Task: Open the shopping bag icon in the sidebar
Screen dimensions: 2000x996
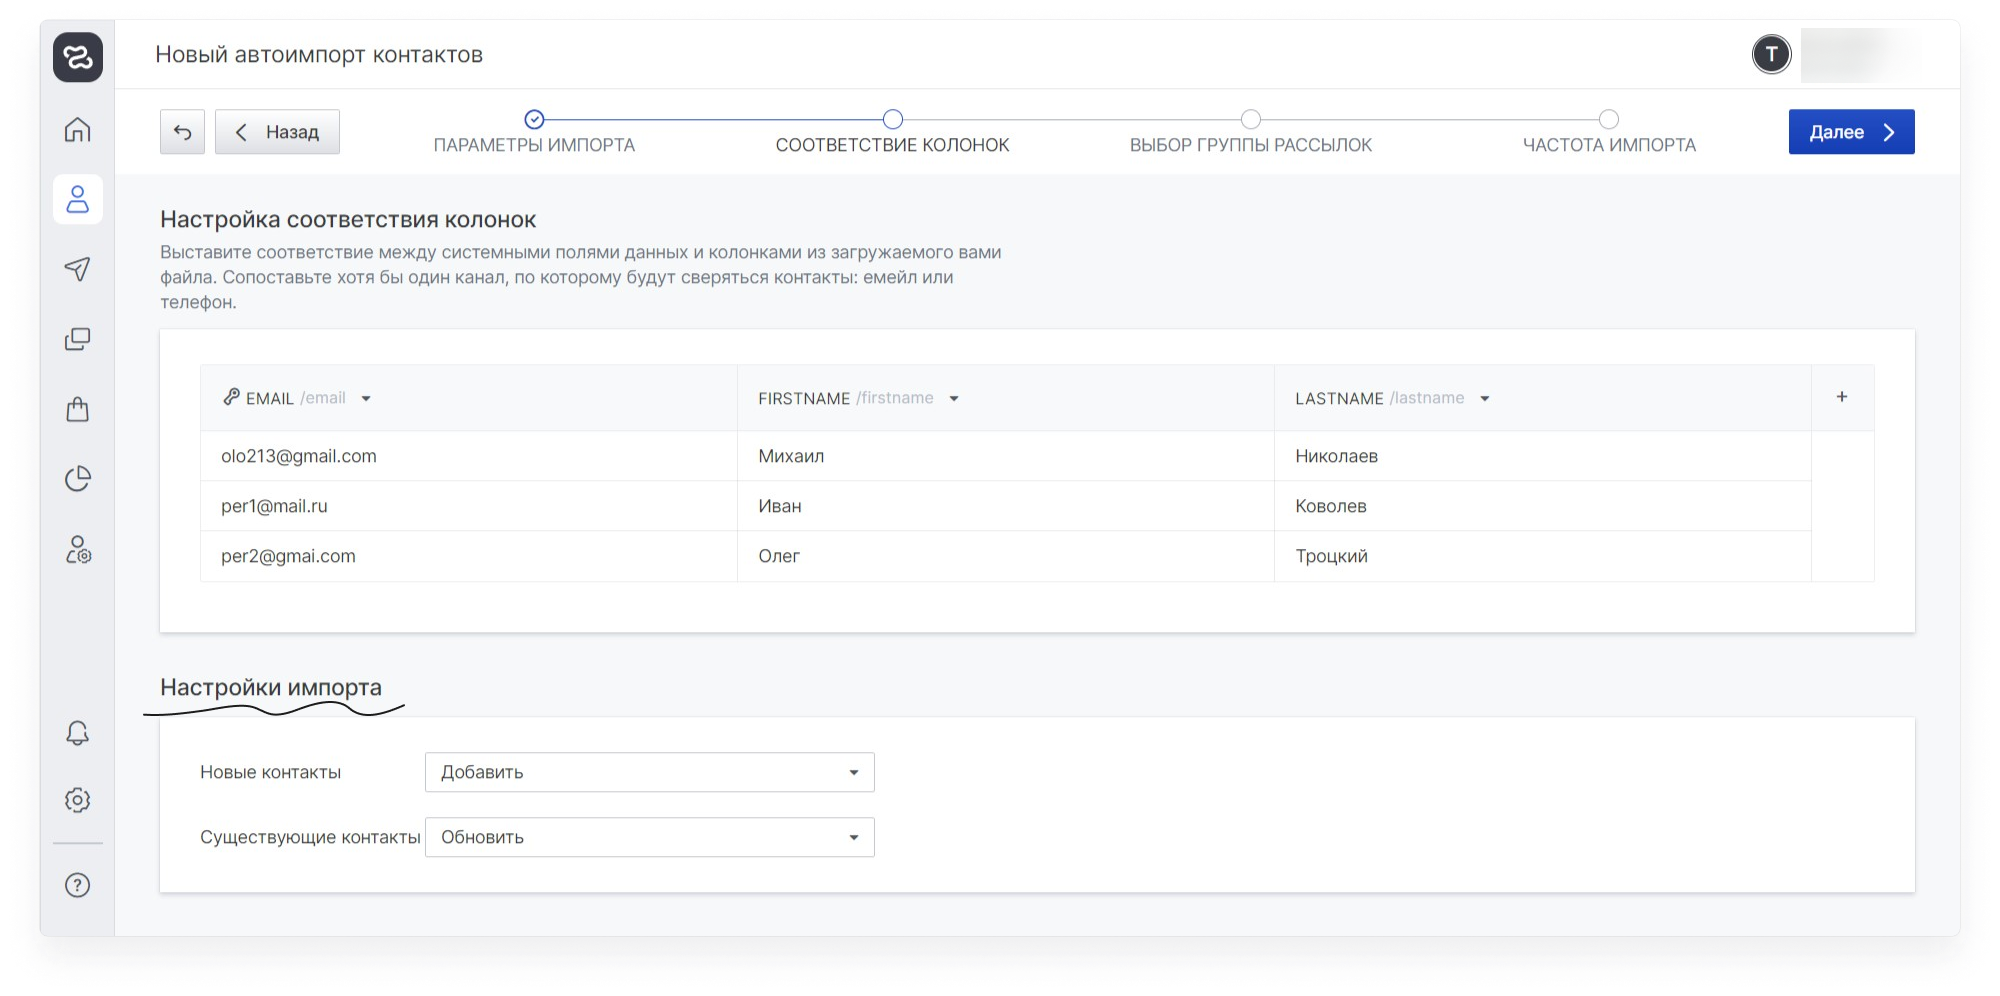Action: pos(78,409)
